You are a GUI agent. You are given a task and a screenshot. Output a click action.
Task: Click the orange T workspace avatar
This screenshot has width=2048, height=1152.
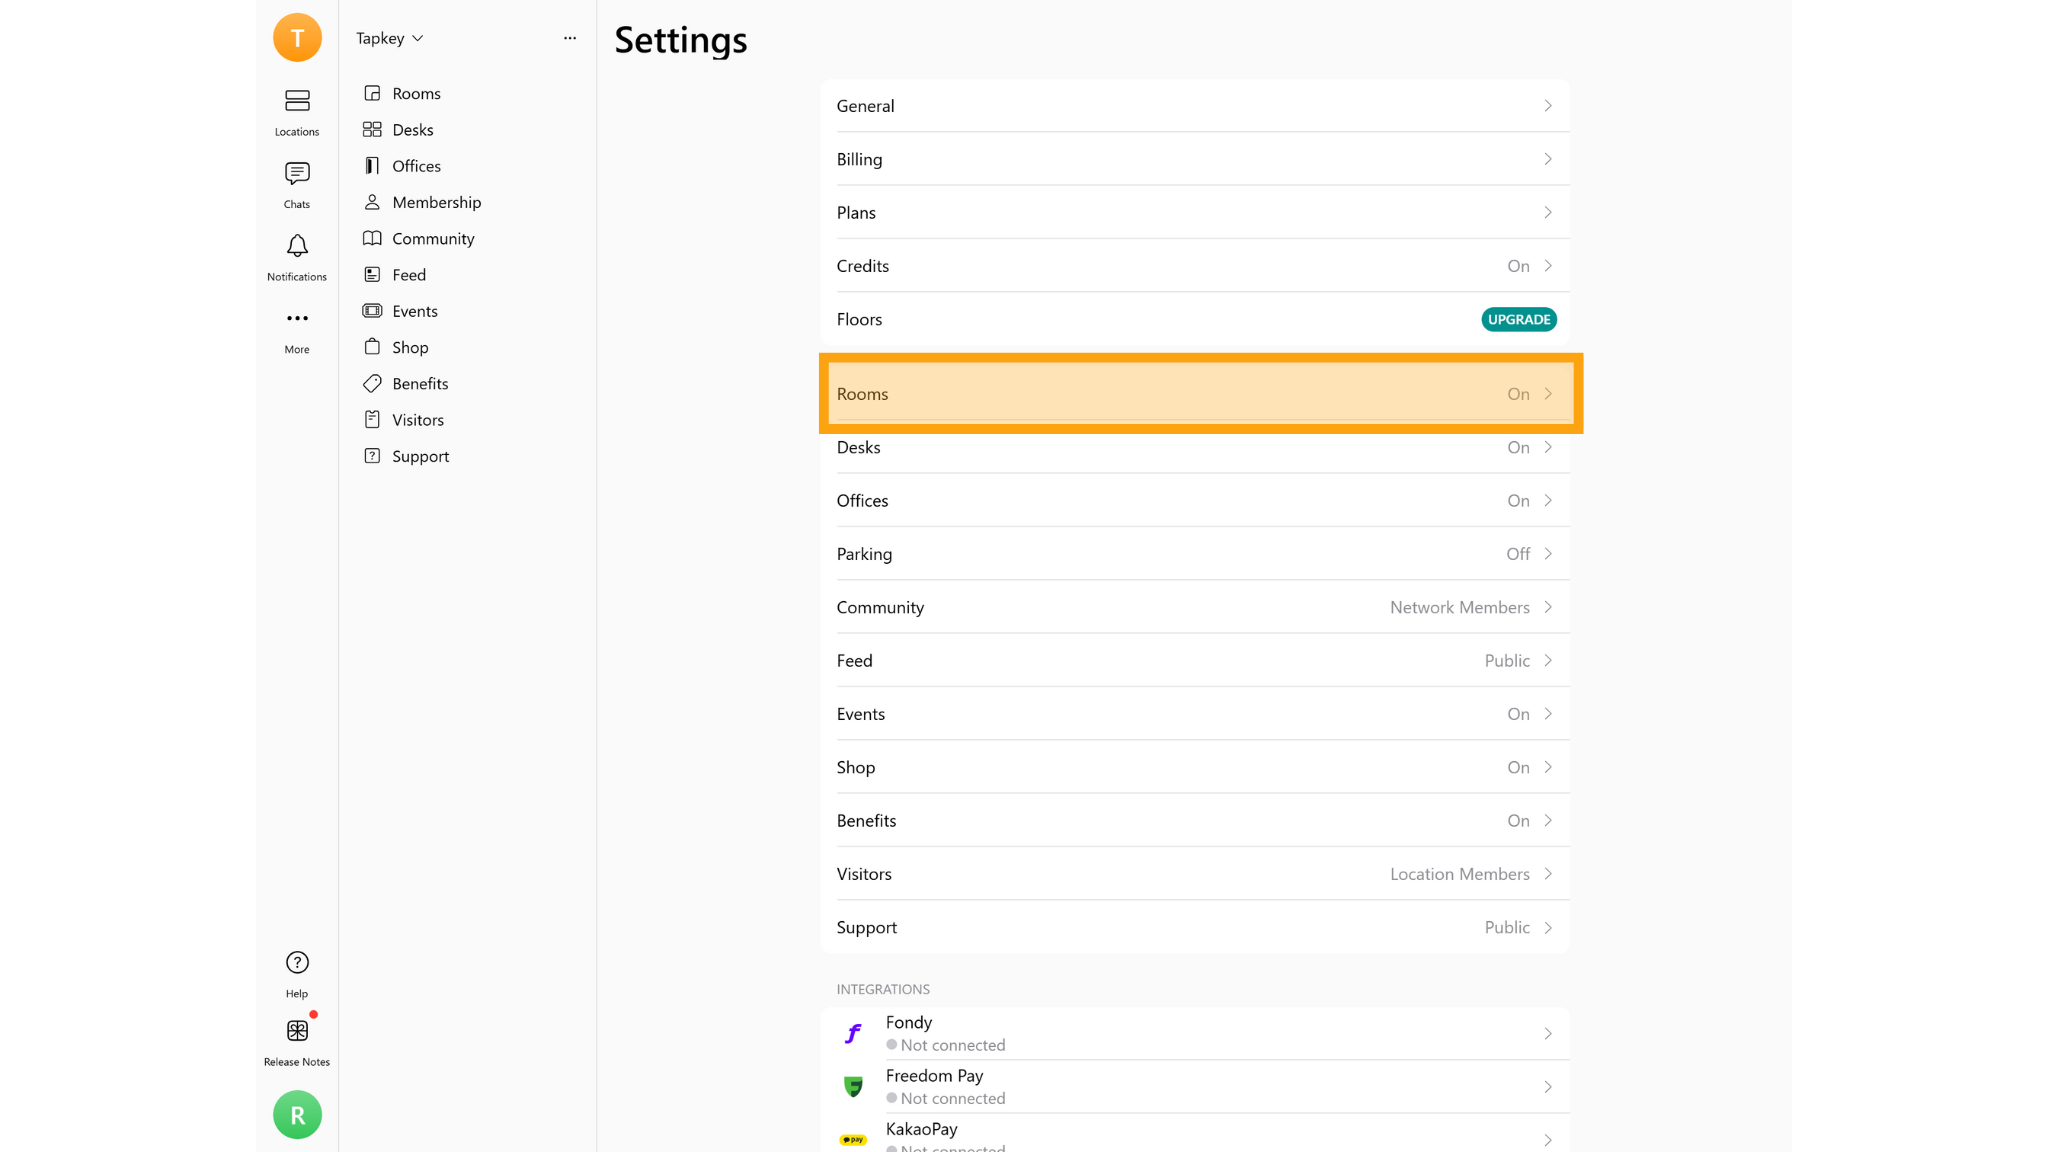click(x=297, y=38)
